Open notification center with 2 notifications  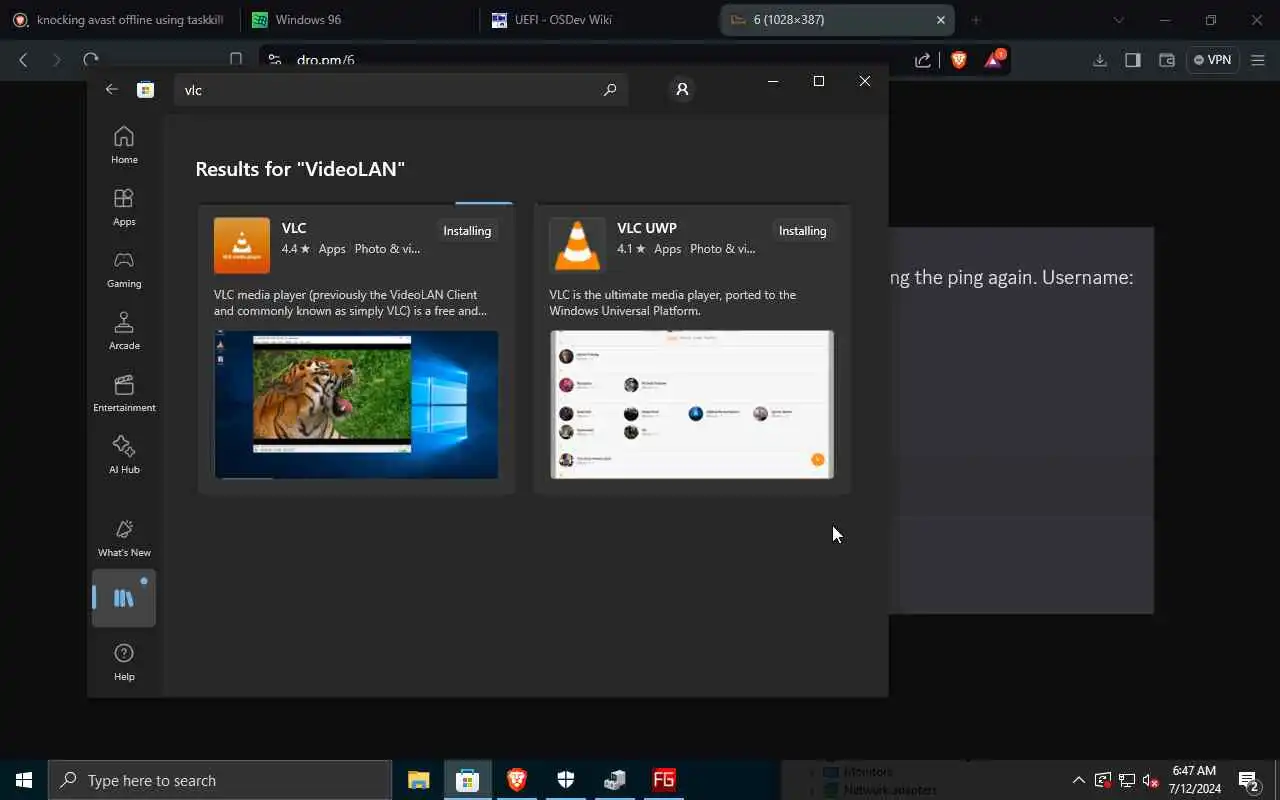[x=1248, y=780]
